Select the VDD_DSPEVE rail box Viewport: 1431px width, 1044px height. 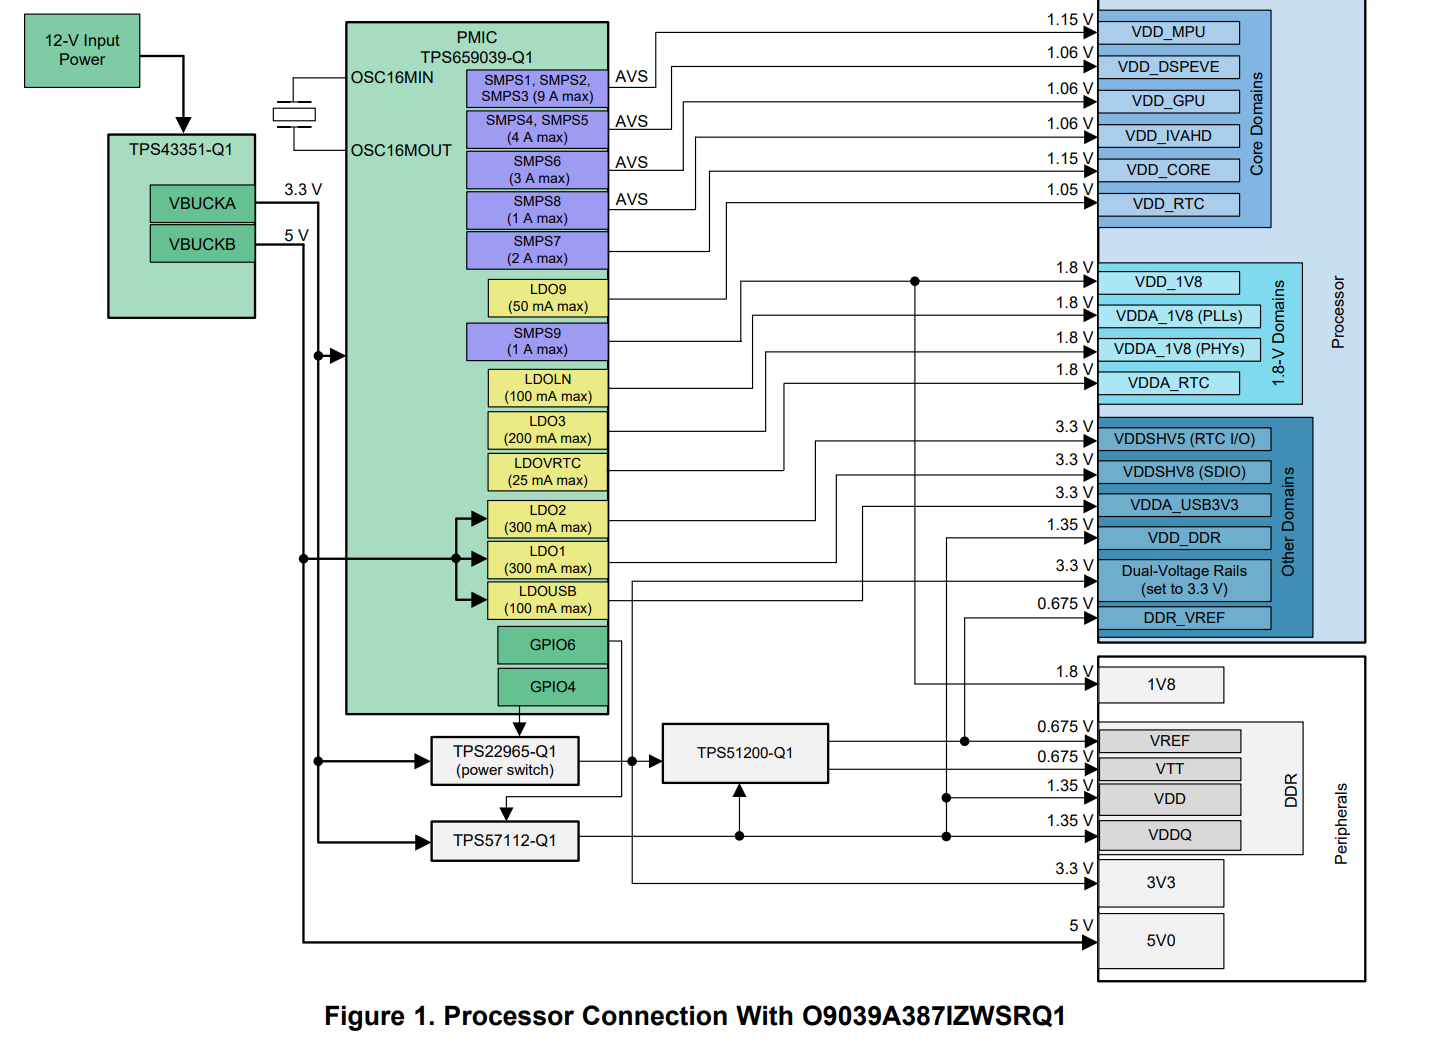coord(1169,67)
